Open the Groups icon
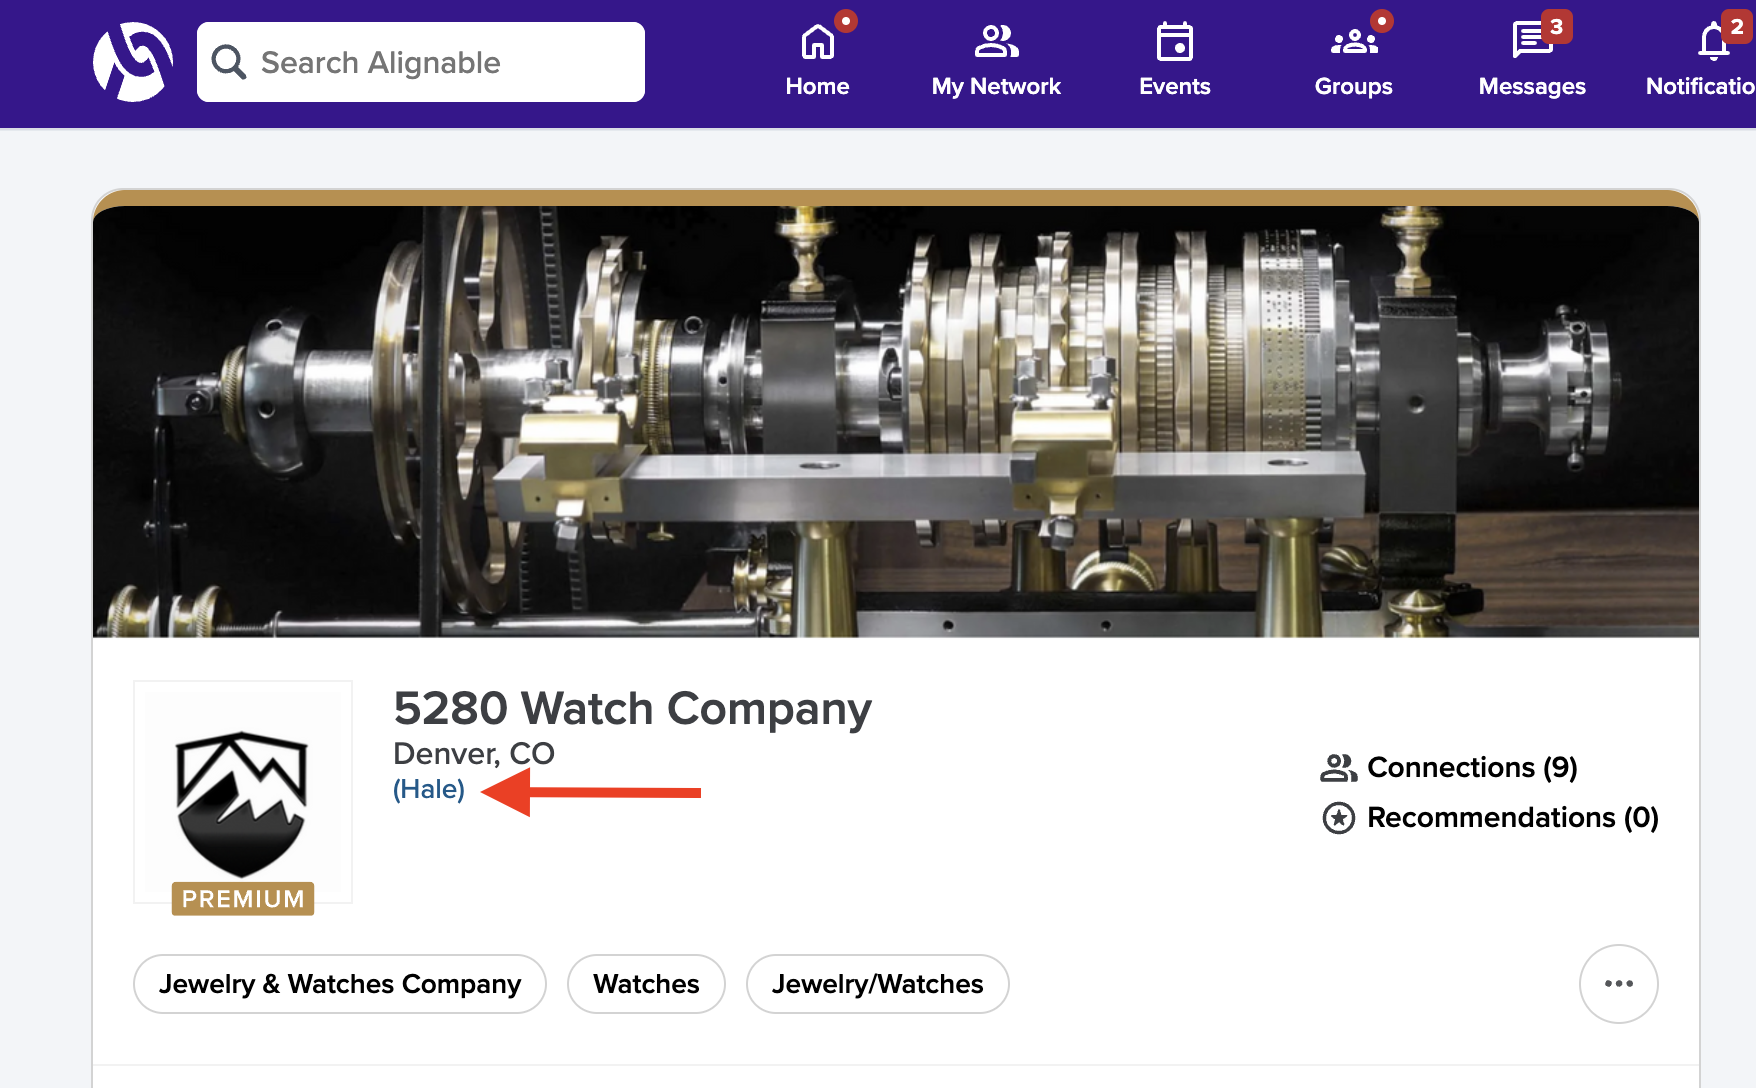This screenshot has width=1756, height=1088. tap(1353, 41)
